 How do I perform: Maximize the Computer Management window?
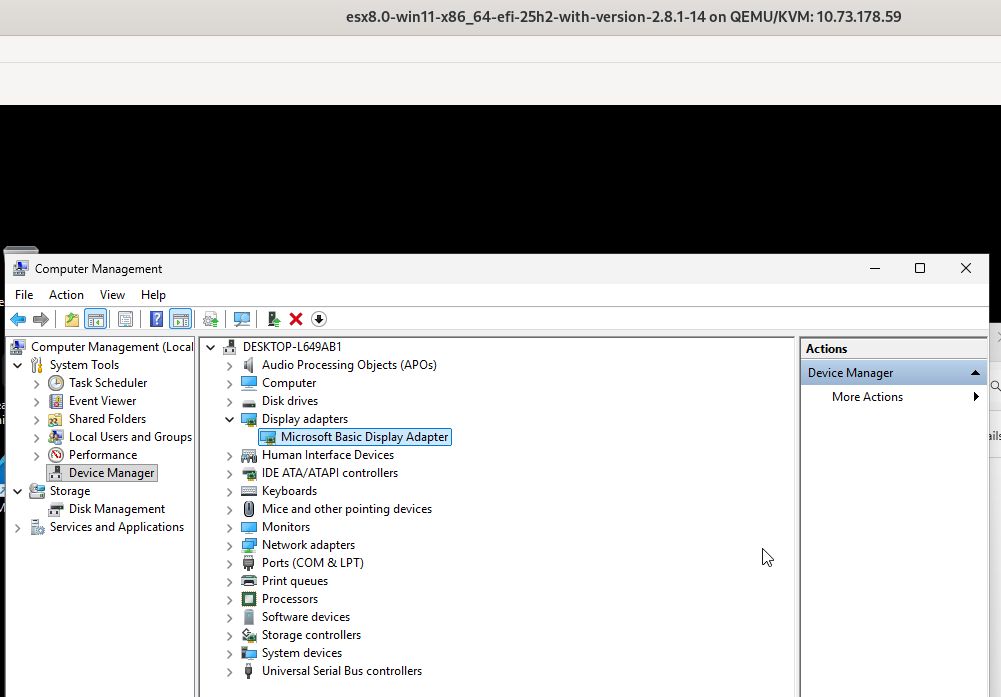coord(920,268)
